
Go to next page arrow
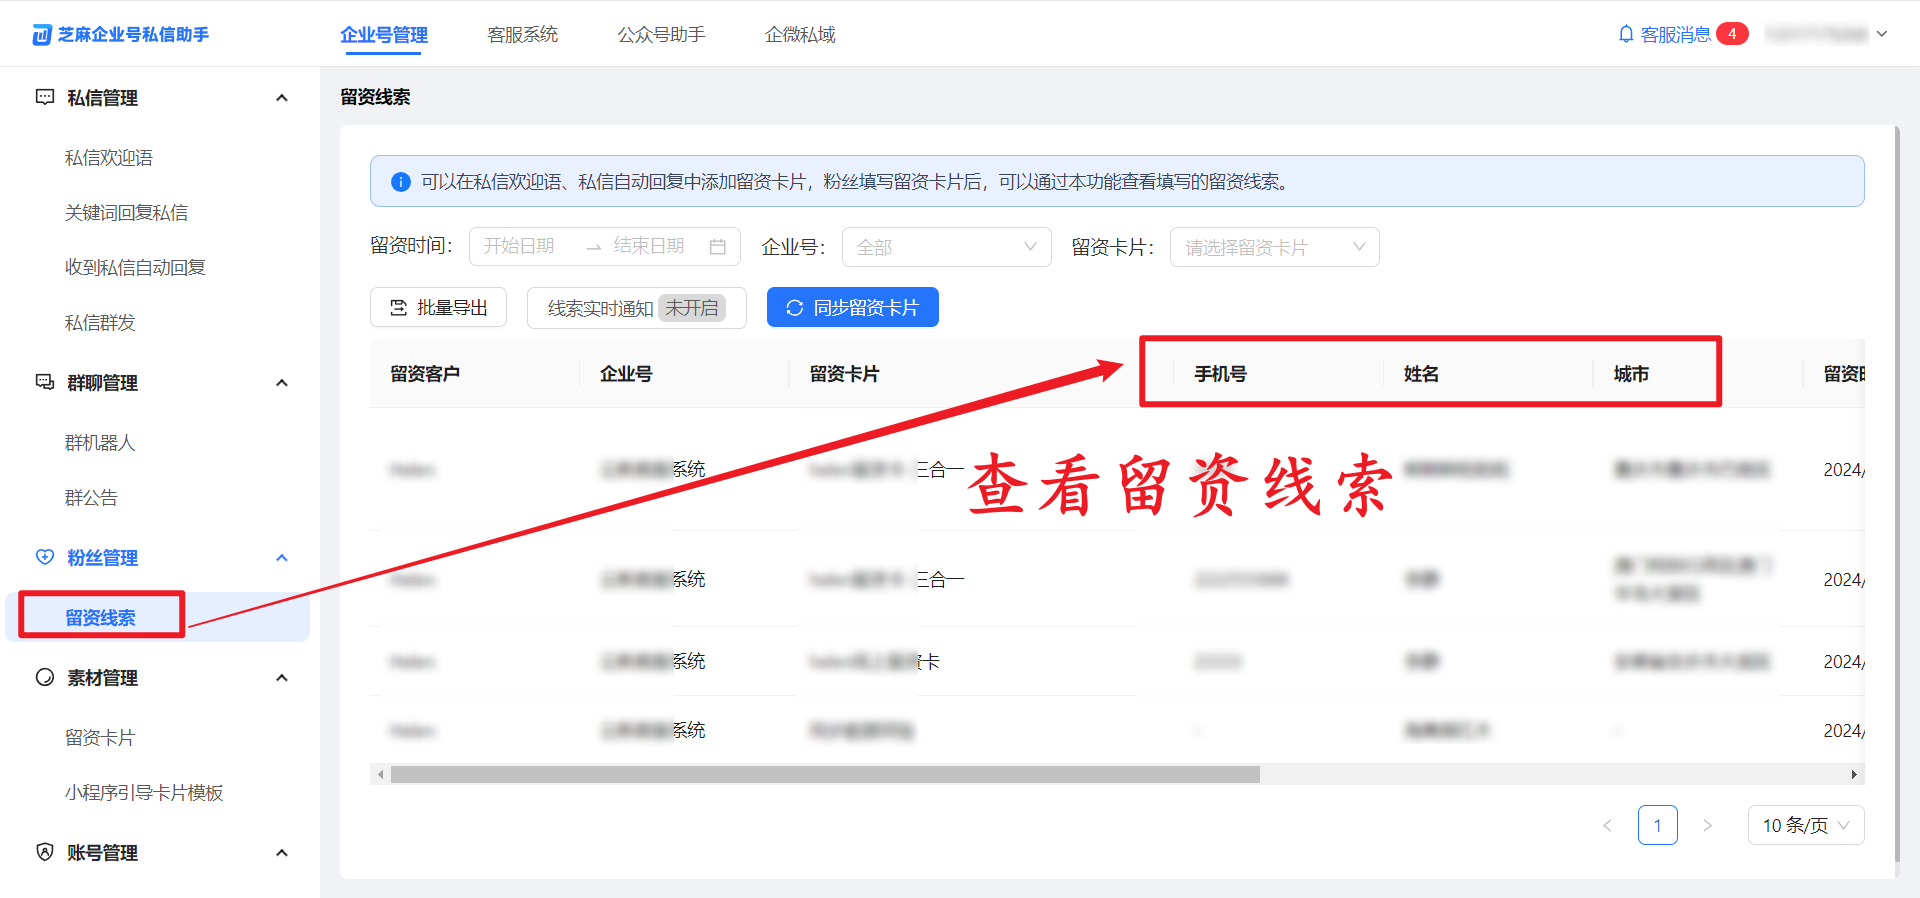(x=1707, y=825)
